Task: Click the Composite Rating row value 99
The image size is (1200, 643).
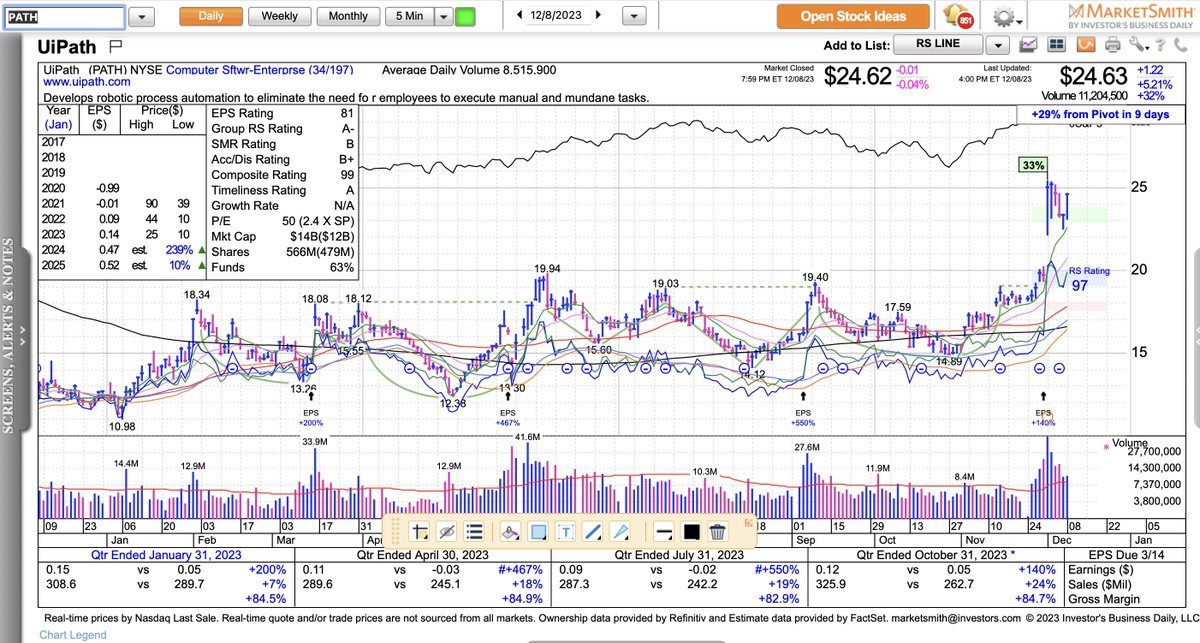Action: pyautogui.click(x=346, y=174)
